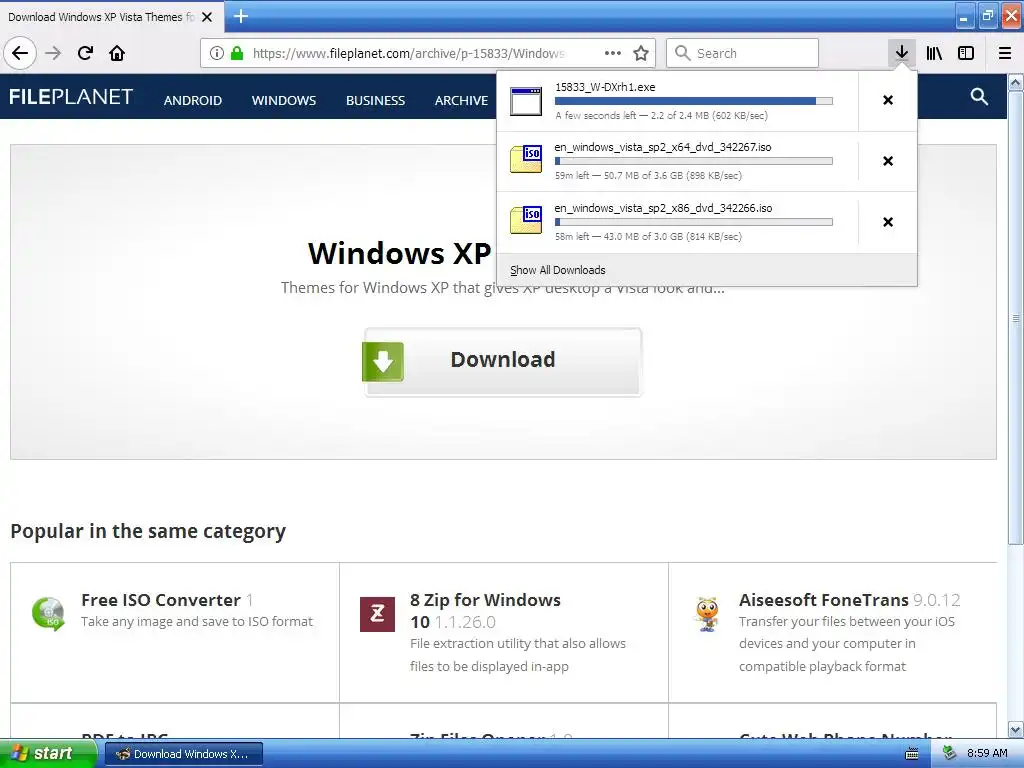1024x768 pixels.
Task: Click the Aiseesoft FoneTrans mascot icon
Action: coord(707,614)
